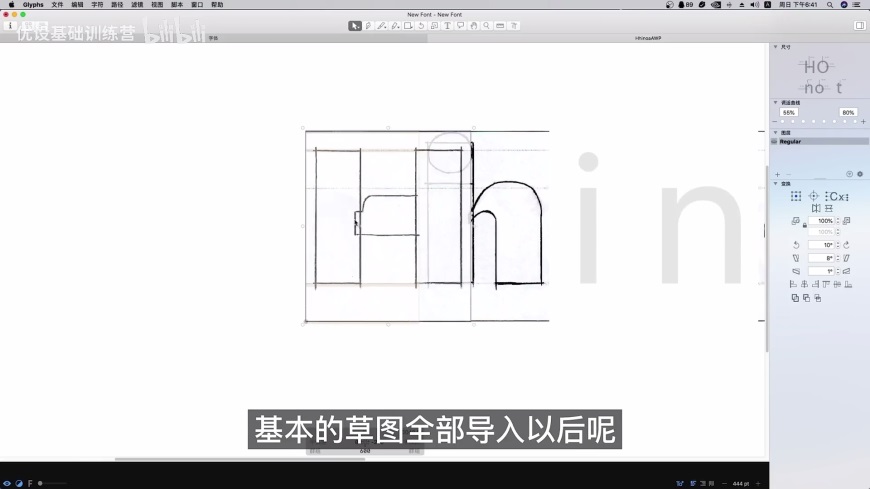Select the Pencil tool in toolbar
This screenshot has height=489, width=870.
(382, 26)
